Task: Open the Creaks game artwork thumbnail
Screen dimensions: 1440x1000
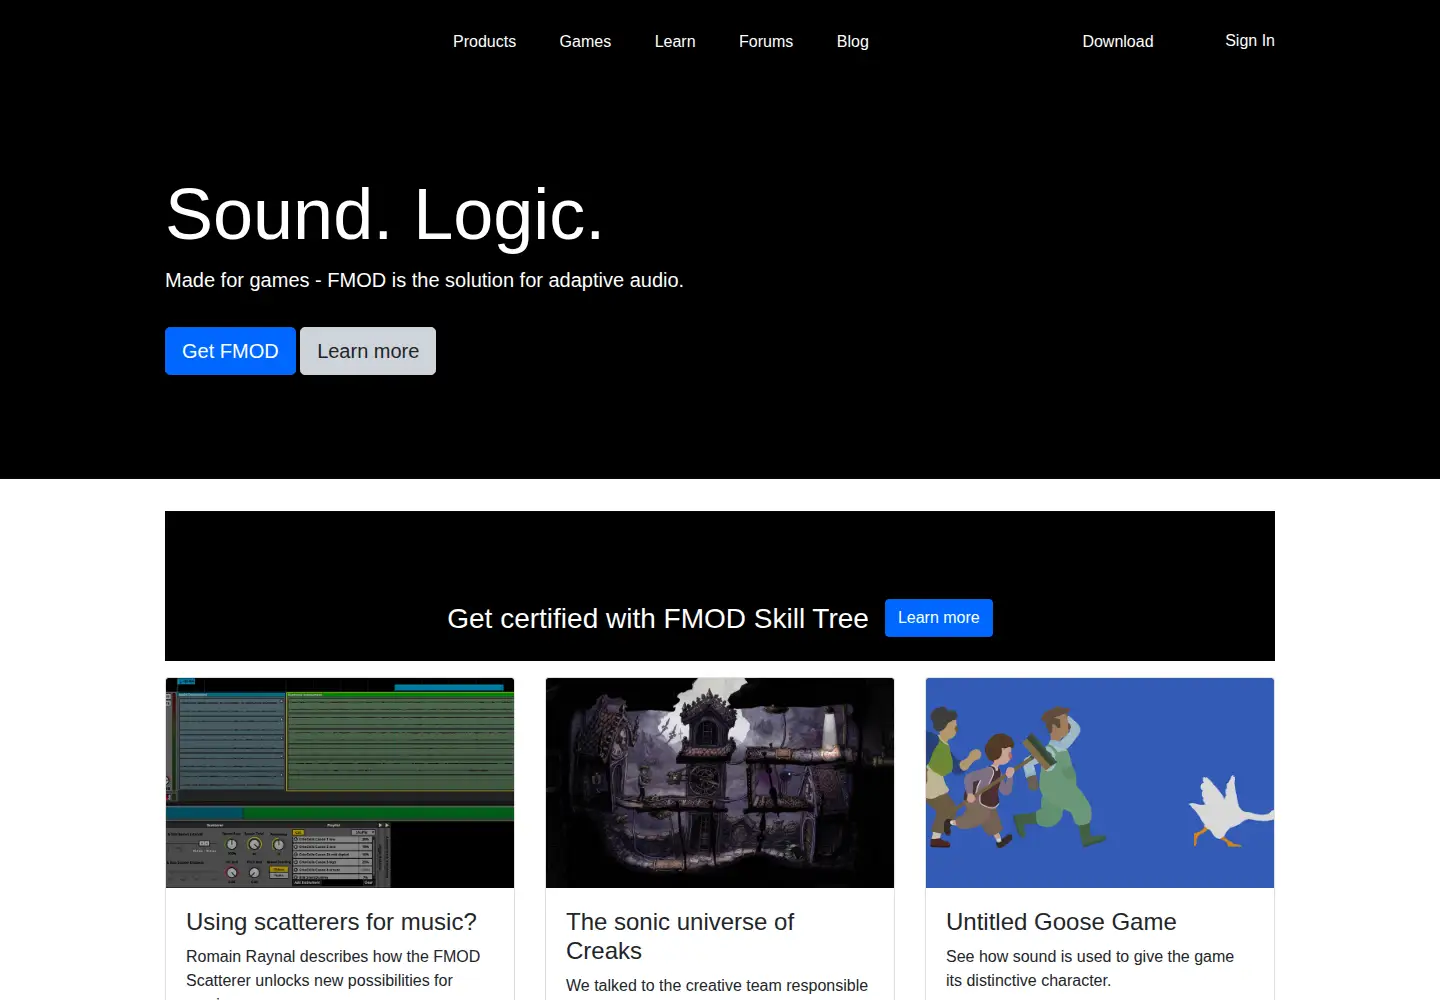Action: coord(720,783)
